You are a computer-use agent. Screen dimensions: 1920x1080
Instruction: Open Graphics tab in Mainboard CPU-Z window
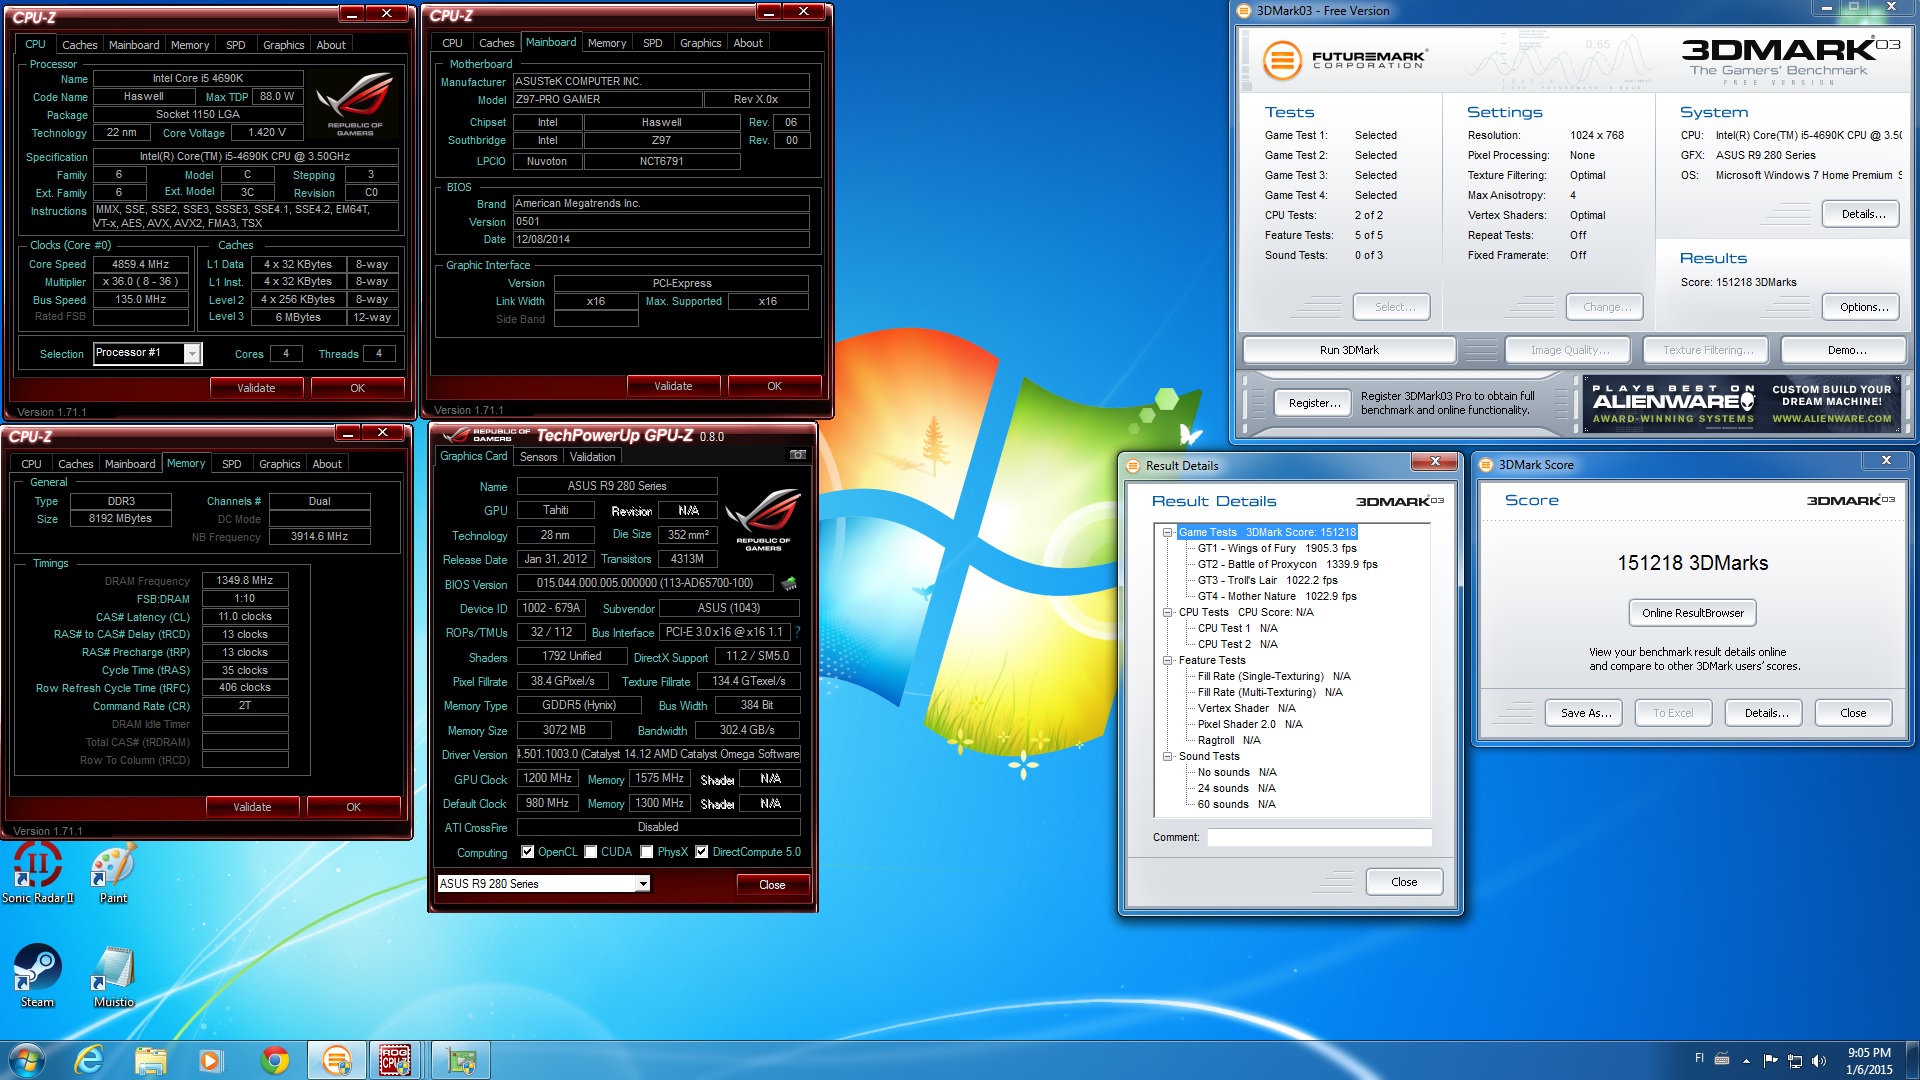700,43
